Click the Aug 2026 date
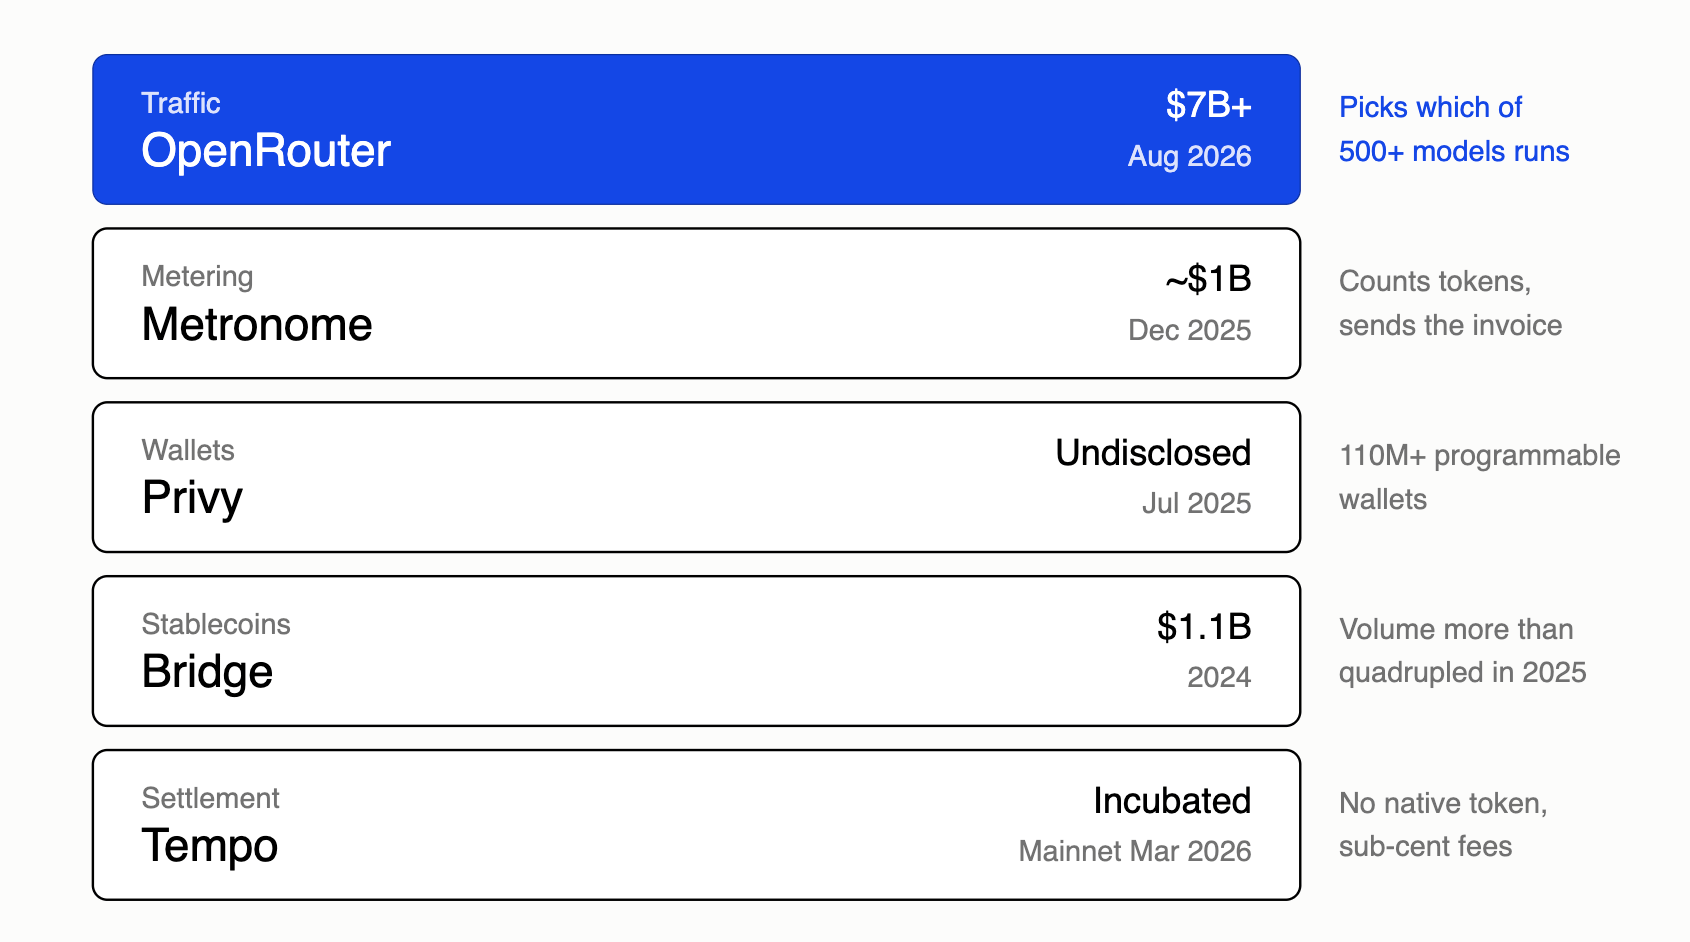This screenshot has width=1690, height=942. point(1190,157)
